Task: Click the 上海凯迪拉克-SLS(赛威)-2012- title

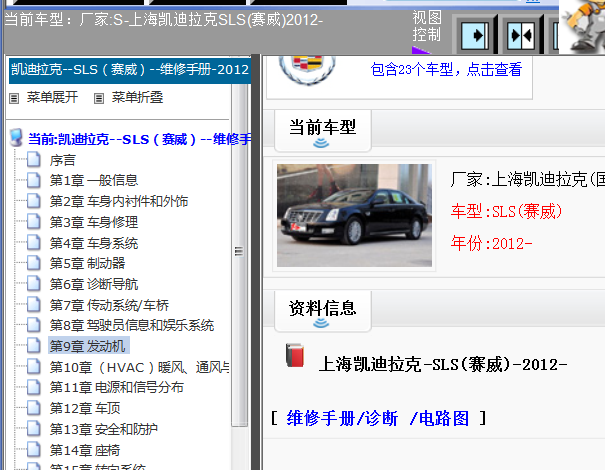Action: (443, 364)
